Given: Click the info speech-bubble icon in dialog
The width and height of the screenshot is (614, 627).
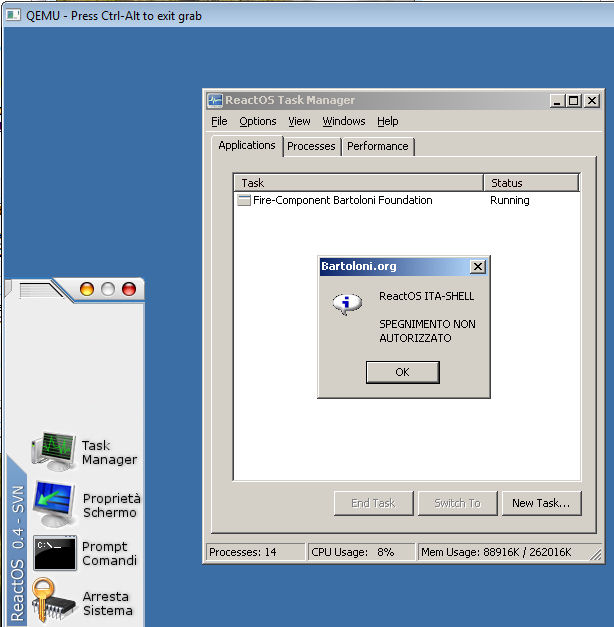Looking at the screenshot, I should pos(347,304).
